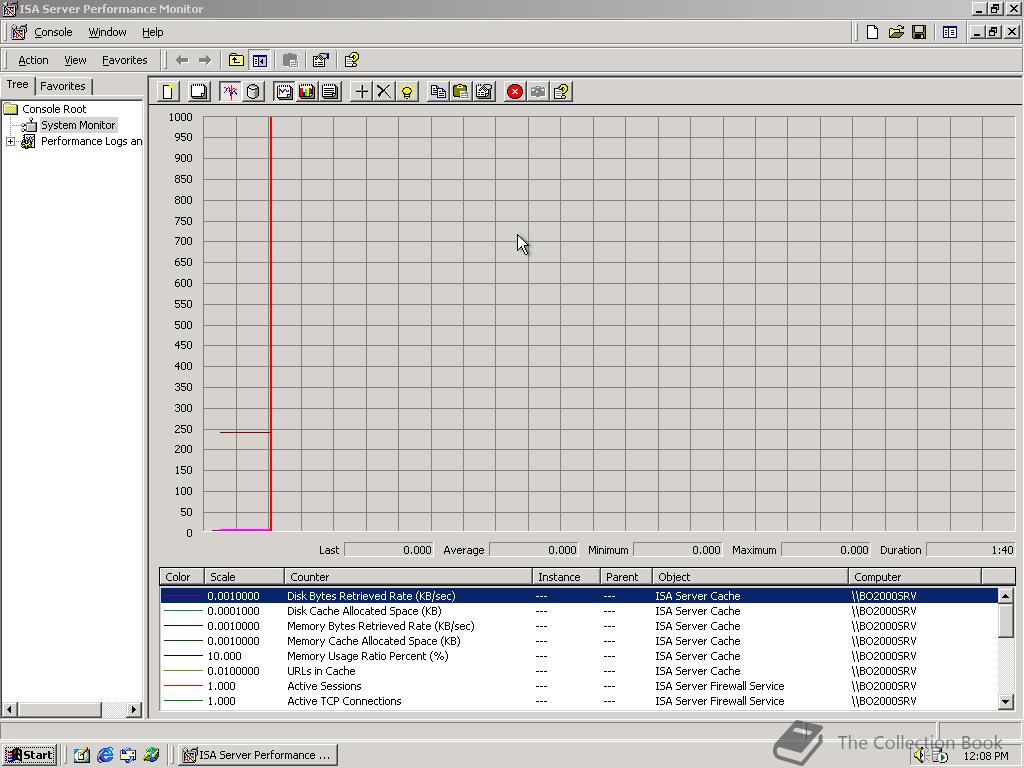Switch to the Chart view

point(284,91)
